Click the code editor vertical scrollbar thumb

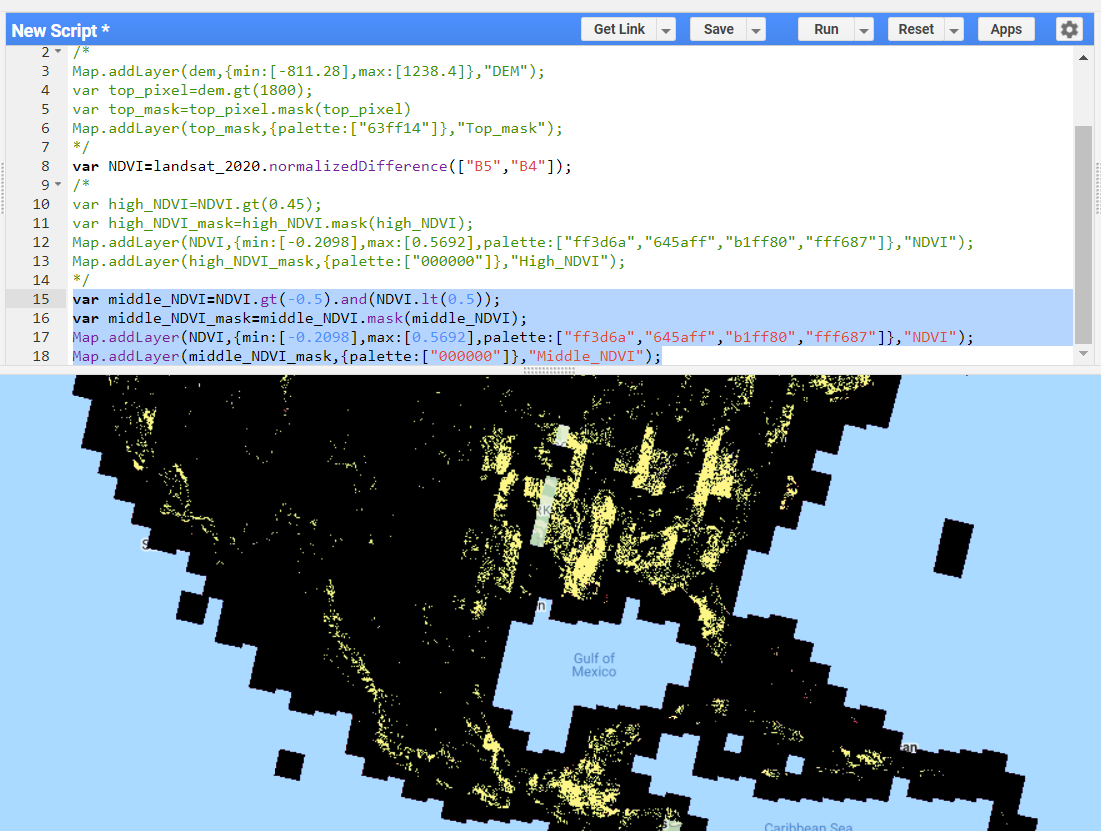coord(1083,235)
